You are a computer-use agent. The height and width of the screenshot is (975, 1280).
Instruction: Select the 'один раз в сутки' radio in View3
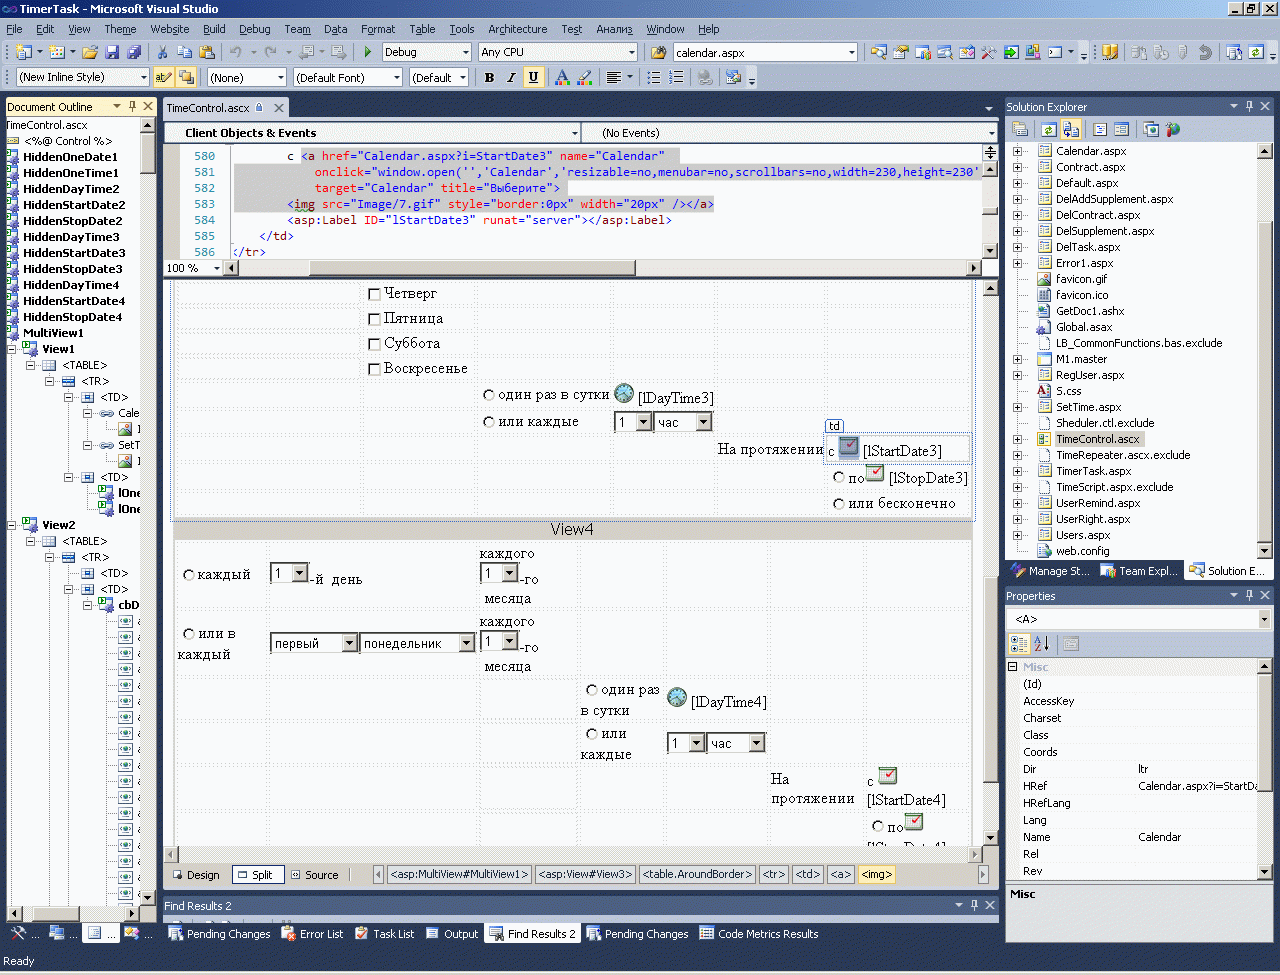[x=489, y=395]
